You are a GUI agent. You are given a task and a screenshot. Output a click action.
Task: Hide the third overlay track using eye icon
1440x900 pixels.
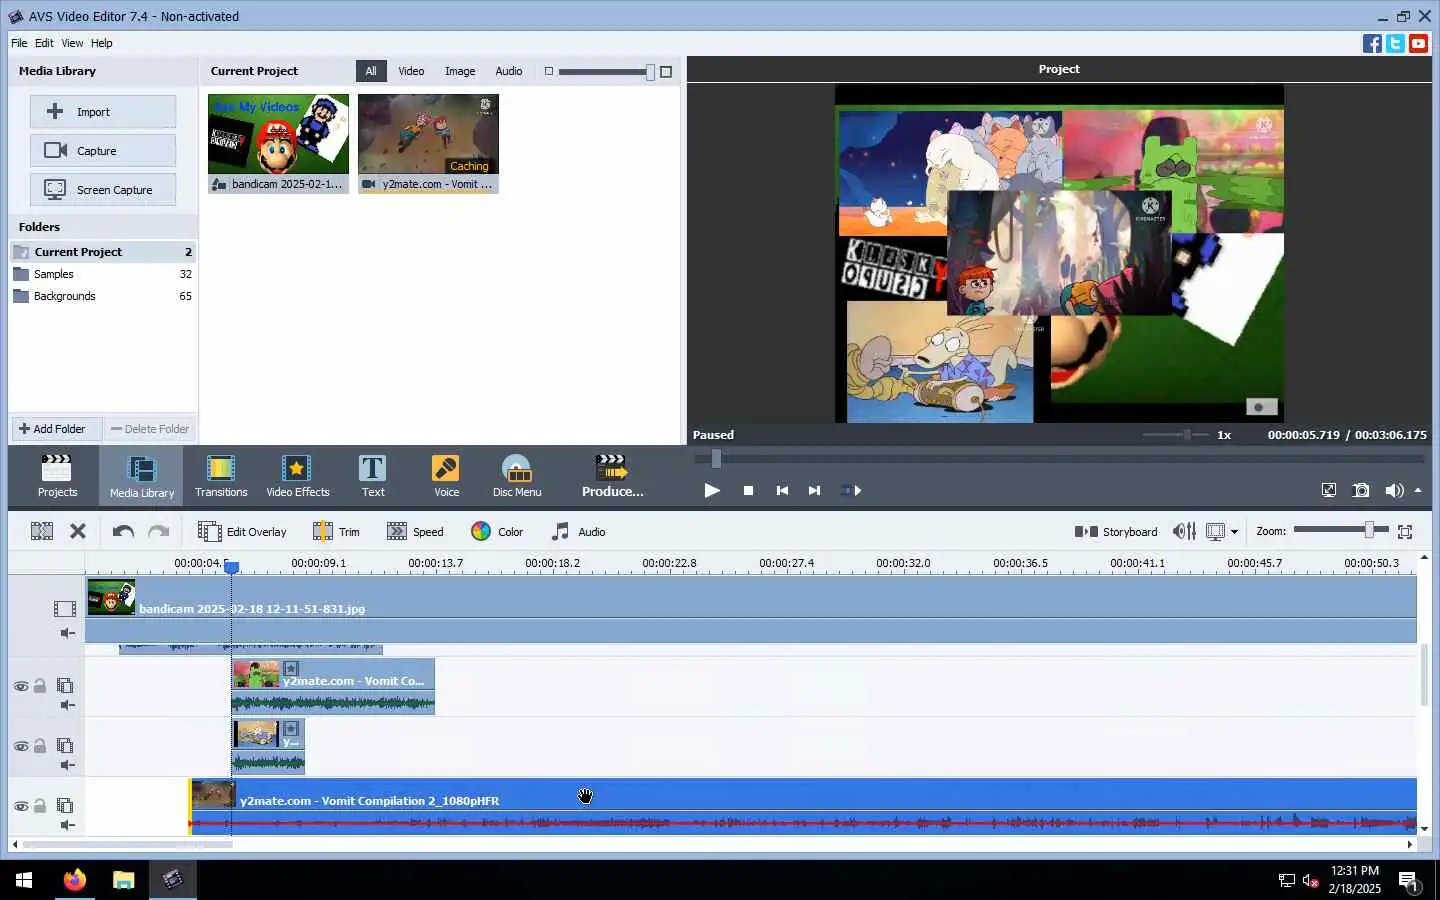tap(20, 806)
